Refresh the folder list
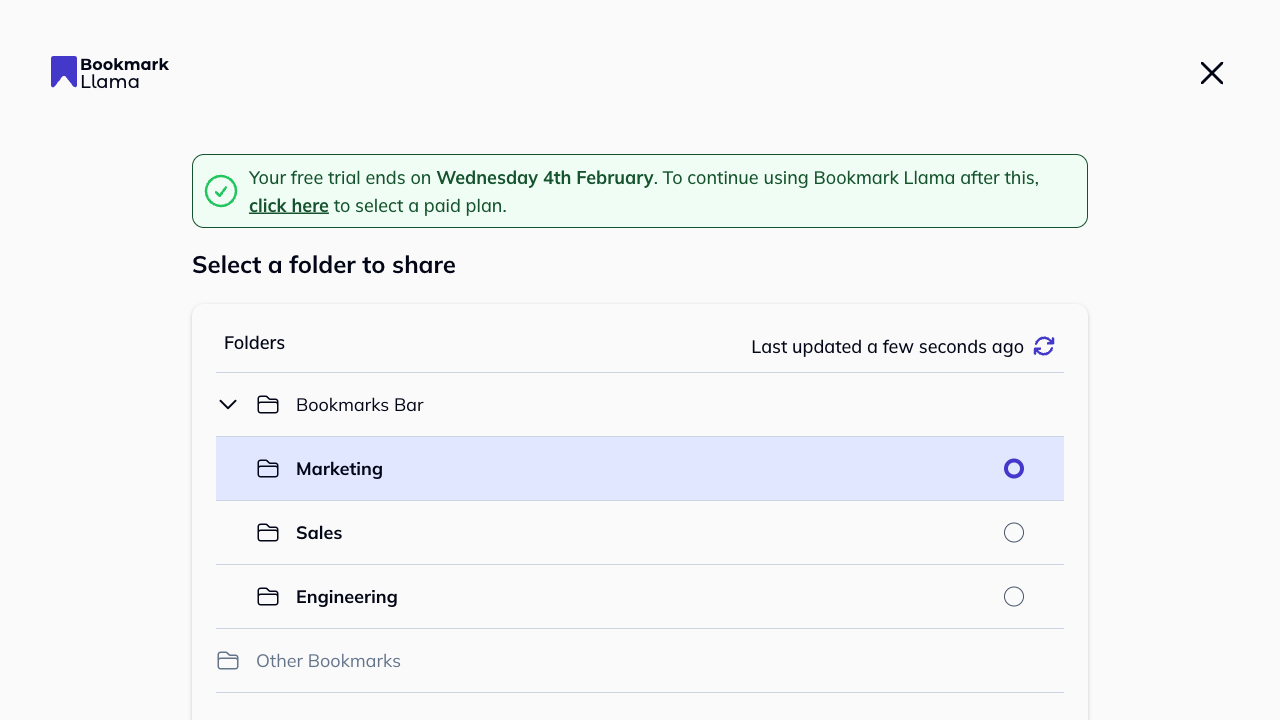Image resolution: width=1280 pixels, height=720 pixels. coord(1044,346)
